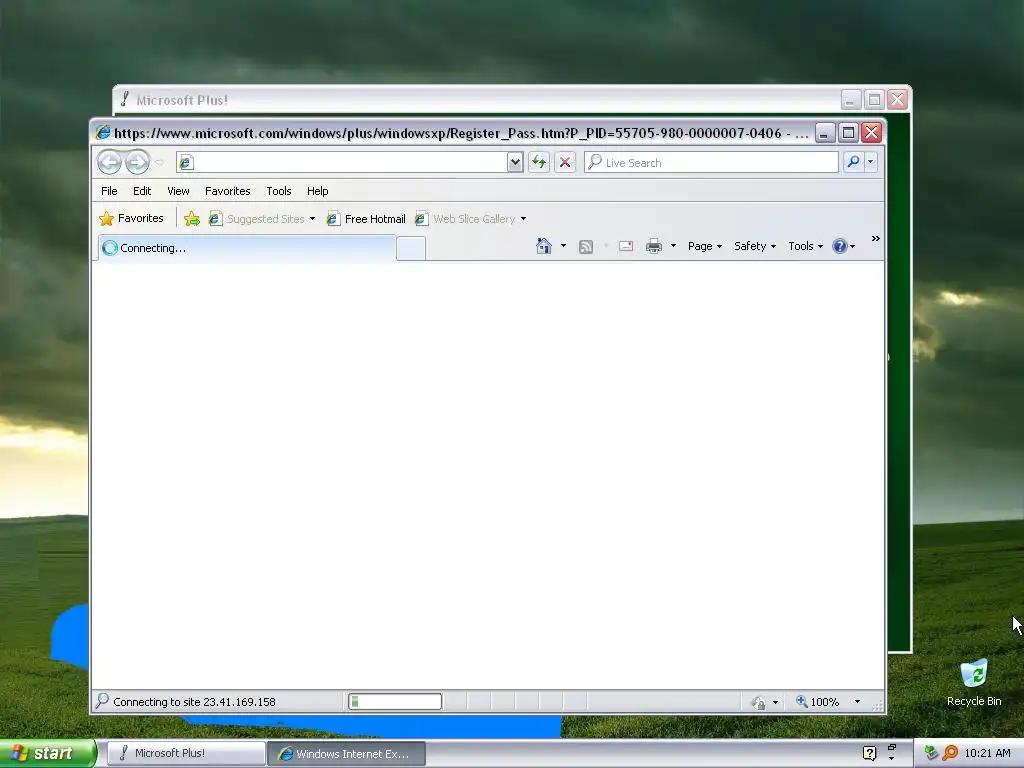Open Web Slice Gallery link

pos(465,219)
